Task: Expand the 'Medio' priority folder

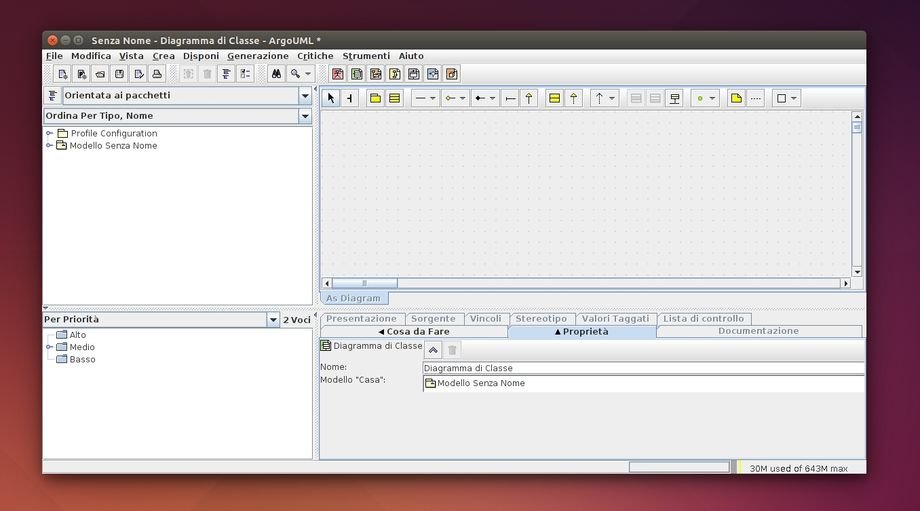Action: point(49,347)
